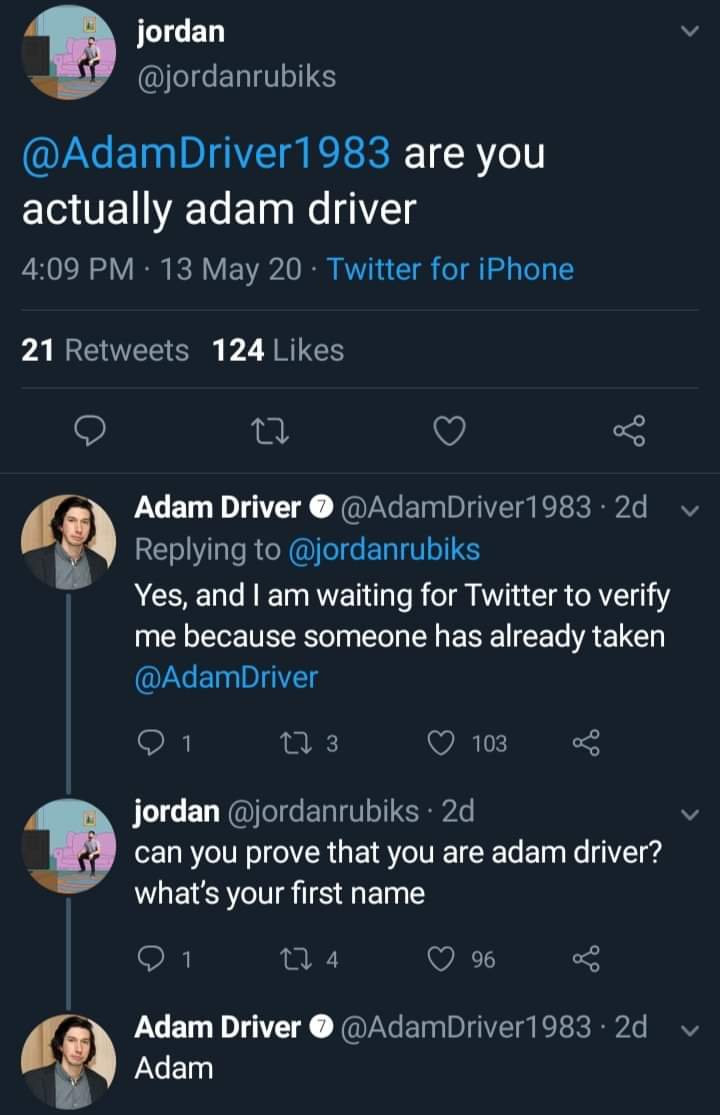Select the retweet icon under the main tweet
Viewport: 720px width, 1115px height.
(270, 431)
